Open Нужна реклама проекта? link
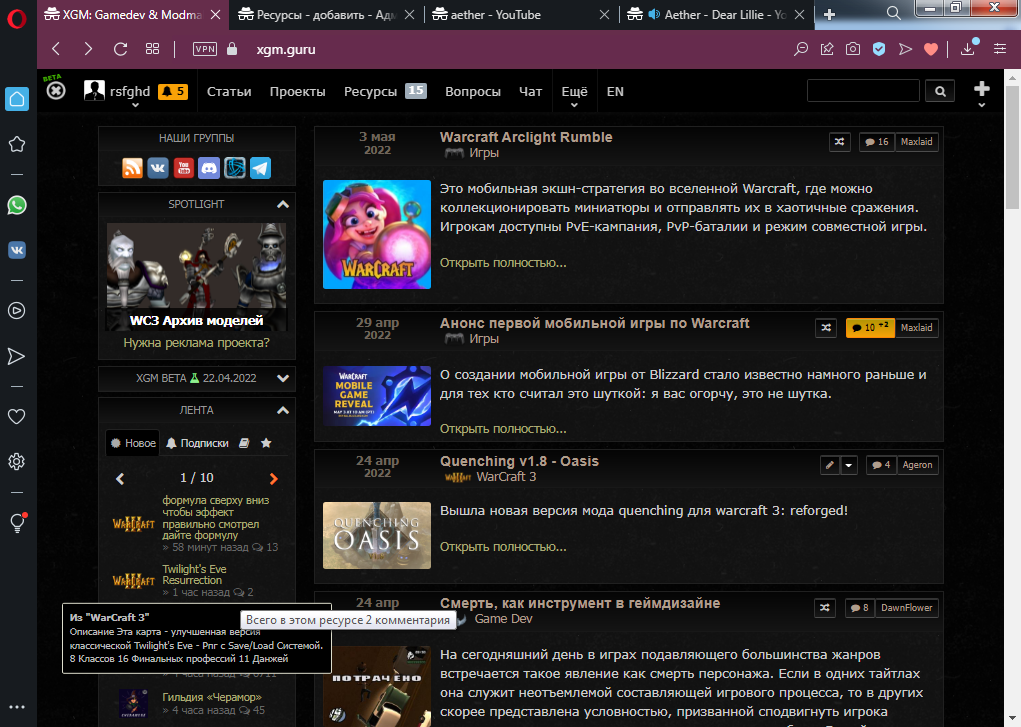The width and height of the screenshot is (1021, 727). 197,343
